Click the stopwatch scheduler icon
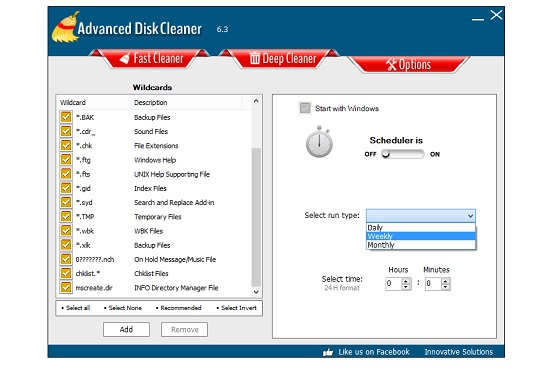The image size is (550, 370). 319,142
